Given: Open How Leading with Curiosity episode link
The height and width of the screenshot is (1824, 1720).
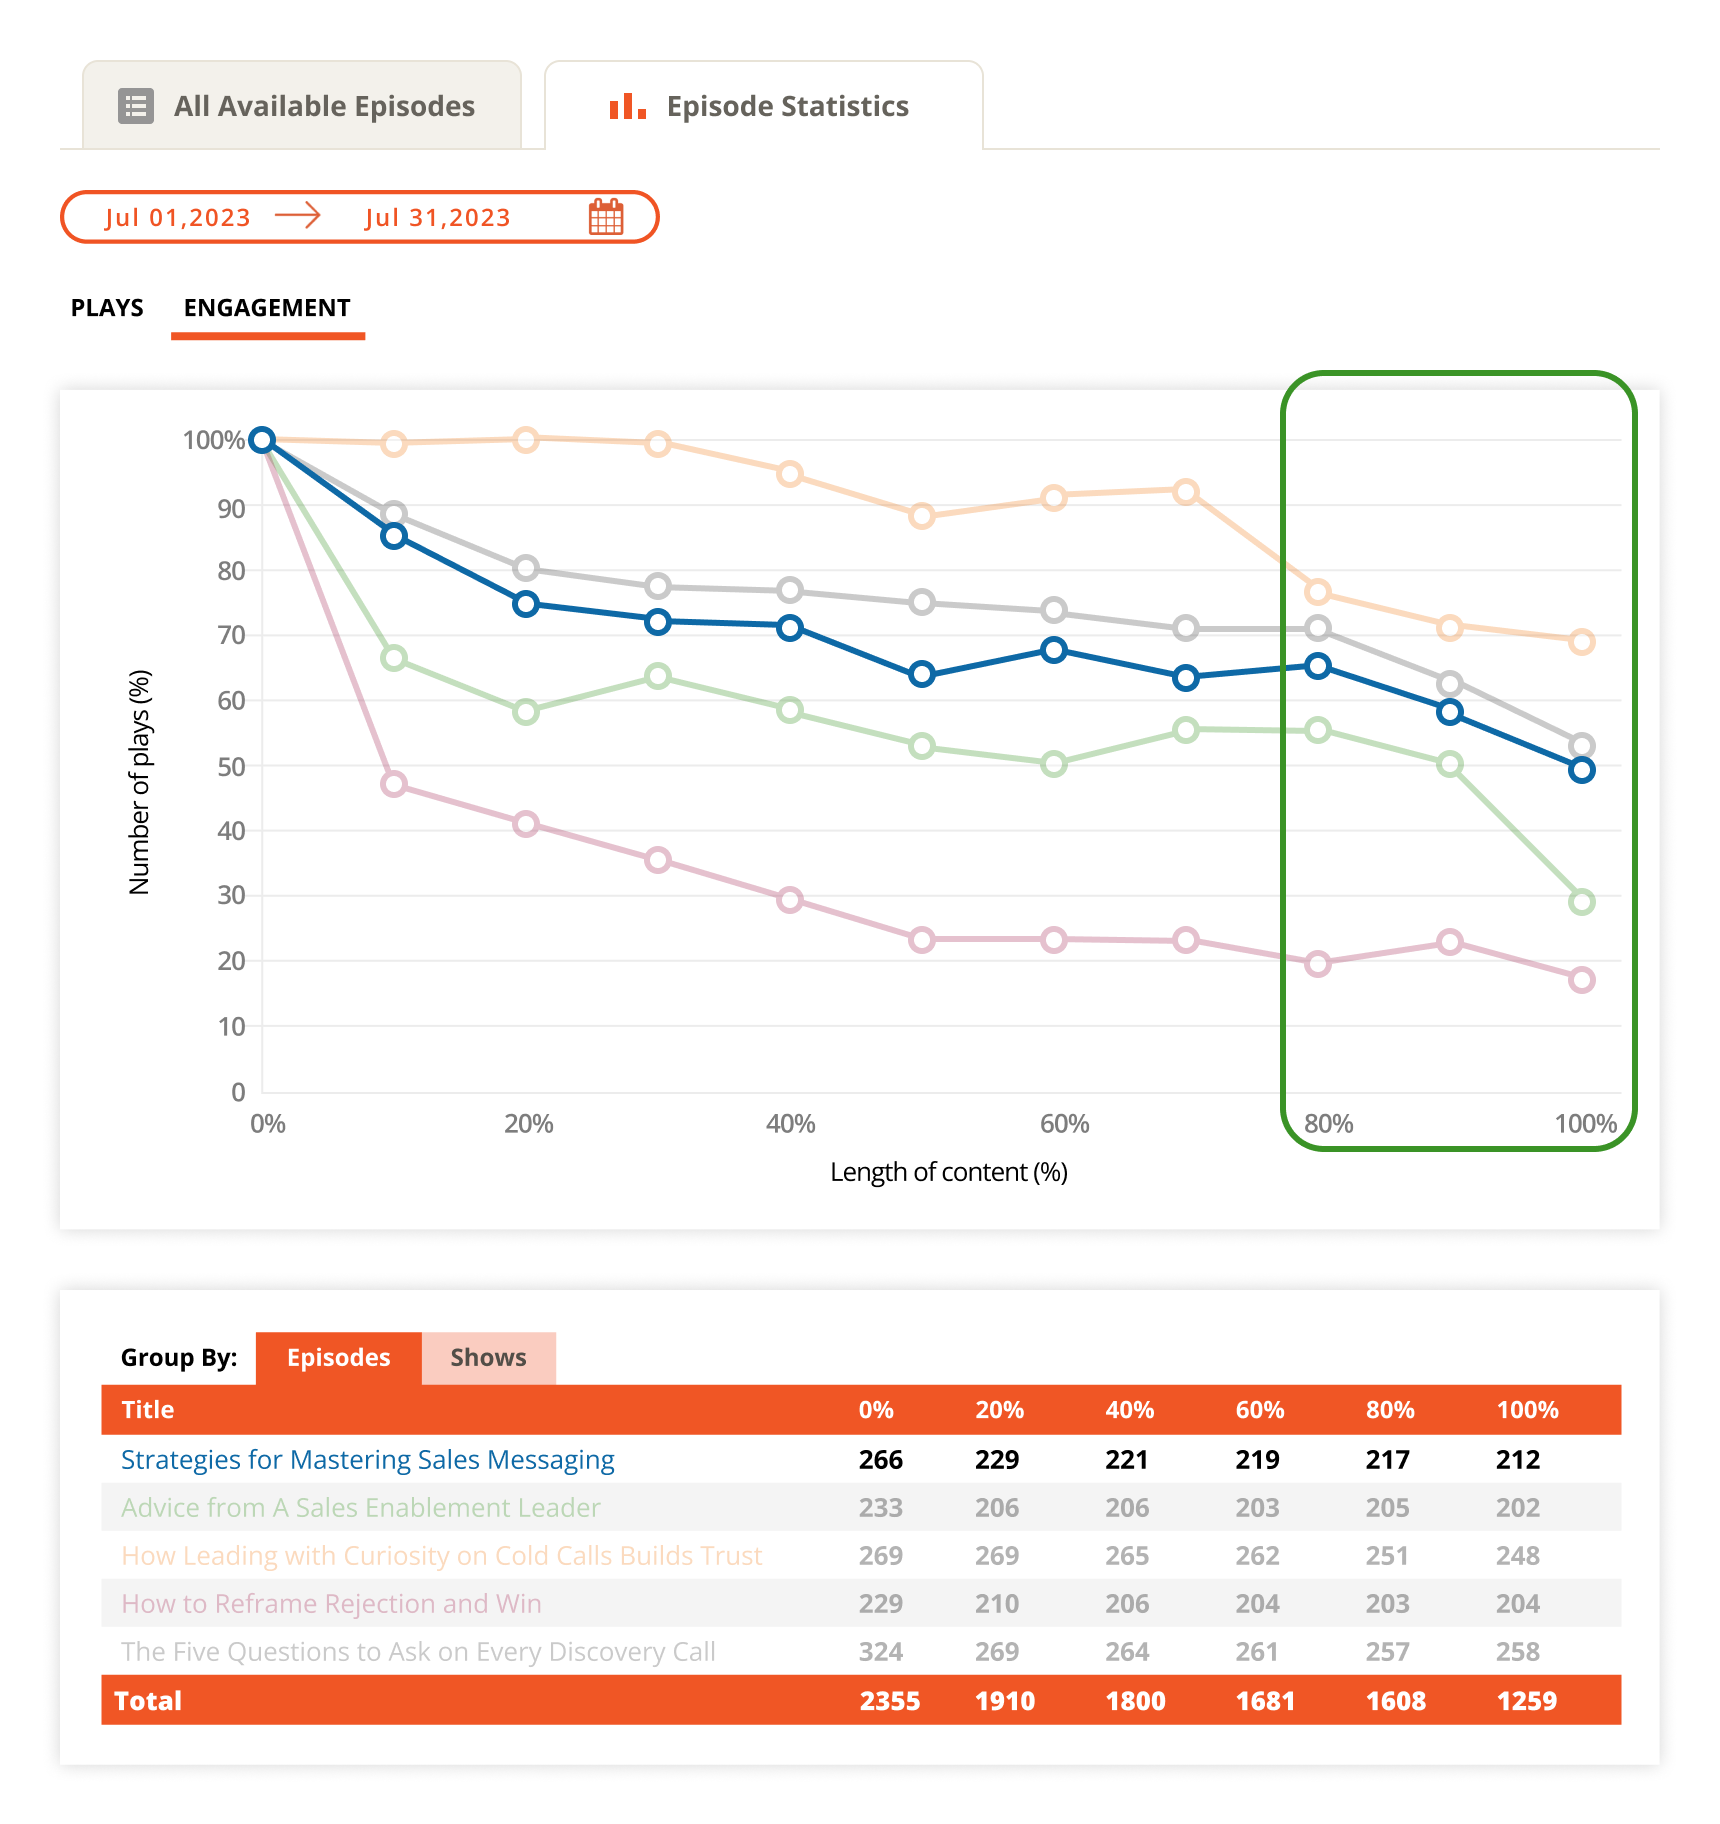Looking at the screenshot, I should (x=441, y=1556).
